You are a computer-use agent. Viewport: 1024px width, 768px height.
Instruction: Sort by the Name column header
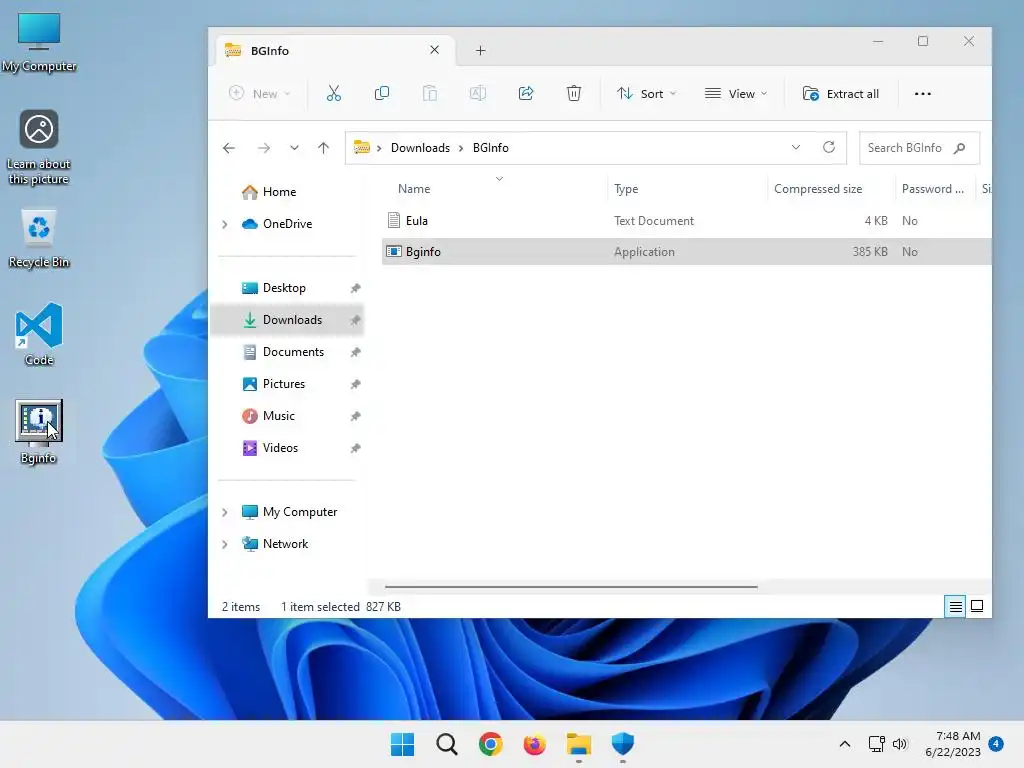(x=414, y=189)
